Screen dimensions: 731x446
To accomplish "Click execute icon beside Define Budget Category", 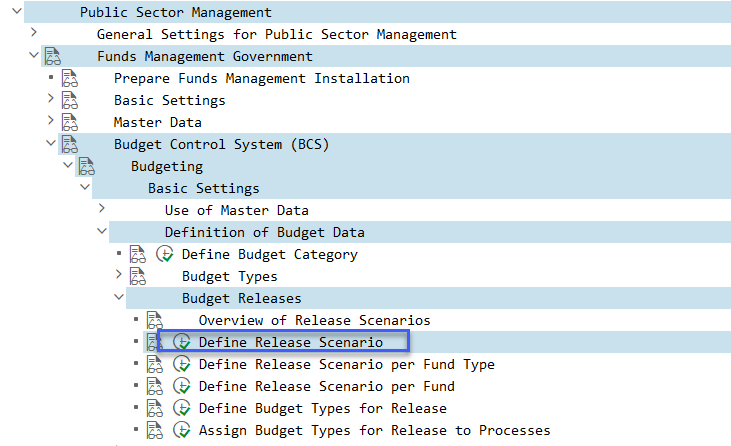I will click(x=165, y=254).
